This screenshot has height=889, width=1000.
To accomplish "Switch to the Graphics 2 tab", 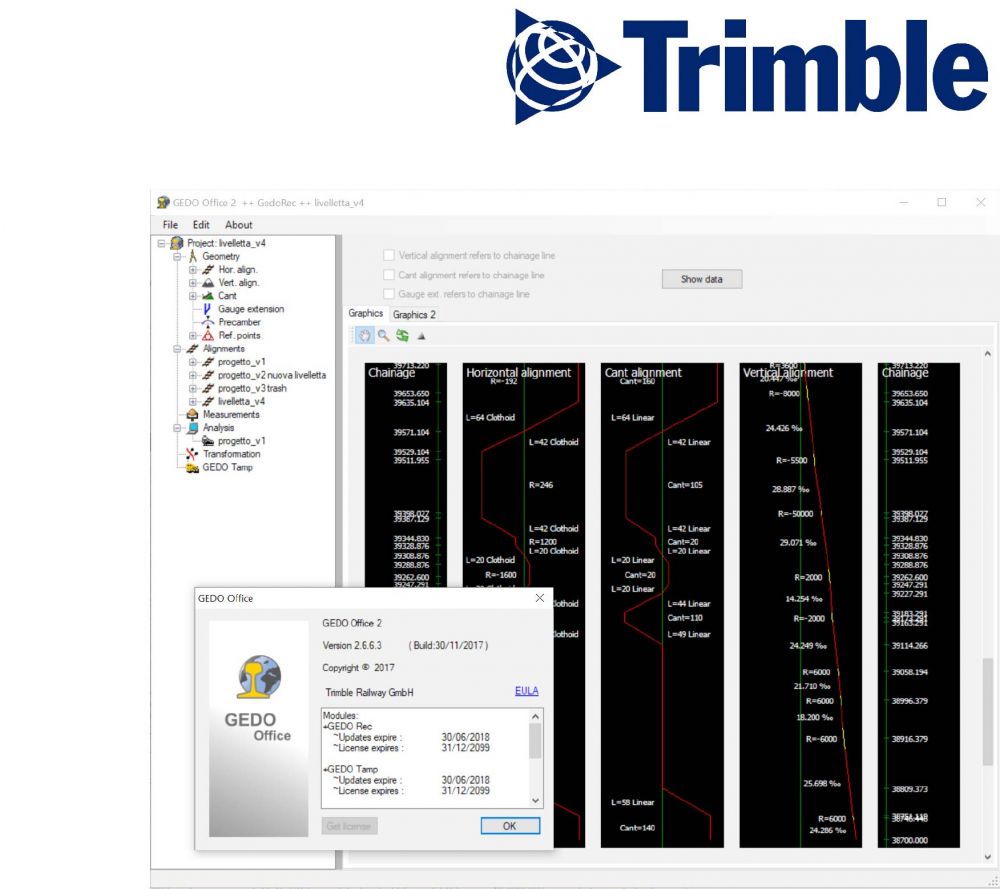I will point(414,314).
